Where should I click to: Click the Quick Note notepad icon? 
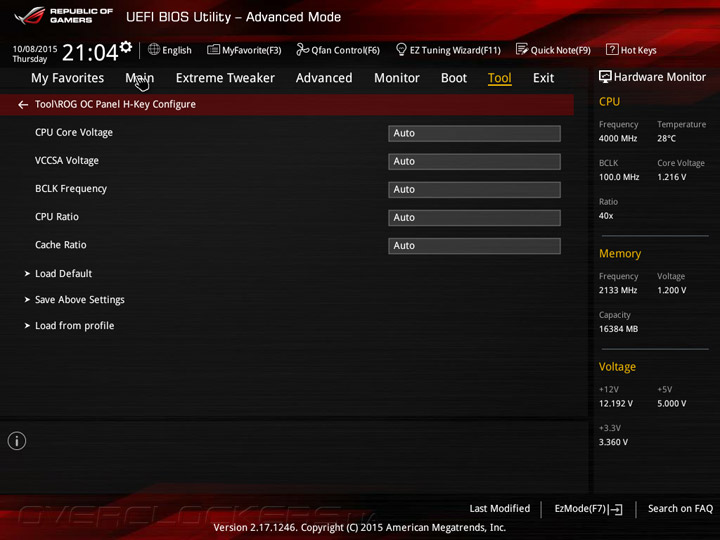(x=522, y=49)
